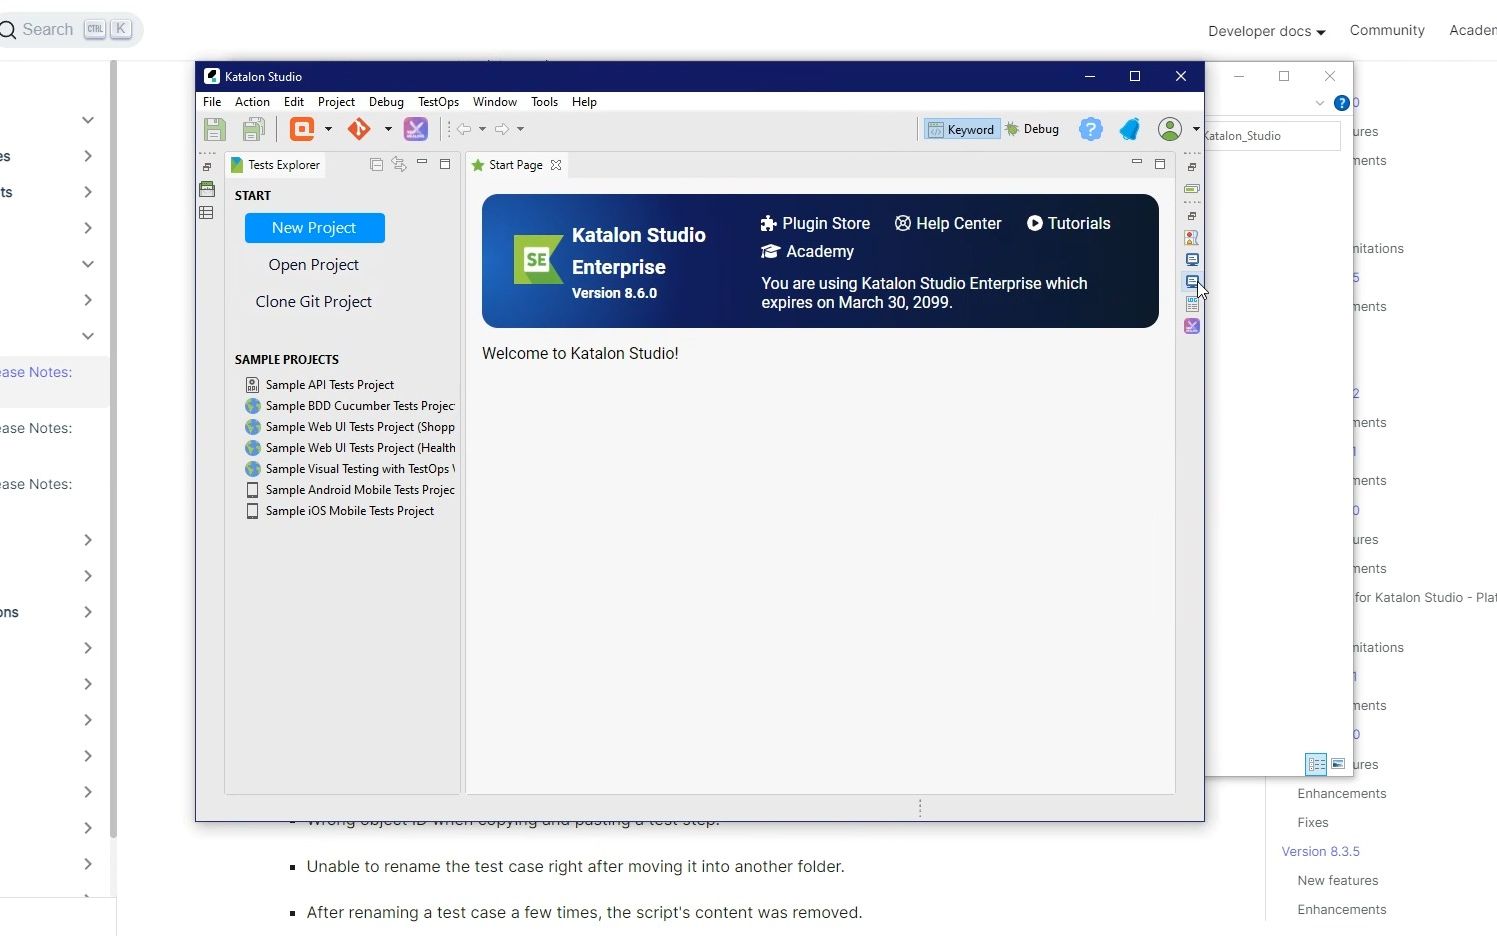Open the Tools menu
The image size is (1497, 936).
click(x=544, y=102)
